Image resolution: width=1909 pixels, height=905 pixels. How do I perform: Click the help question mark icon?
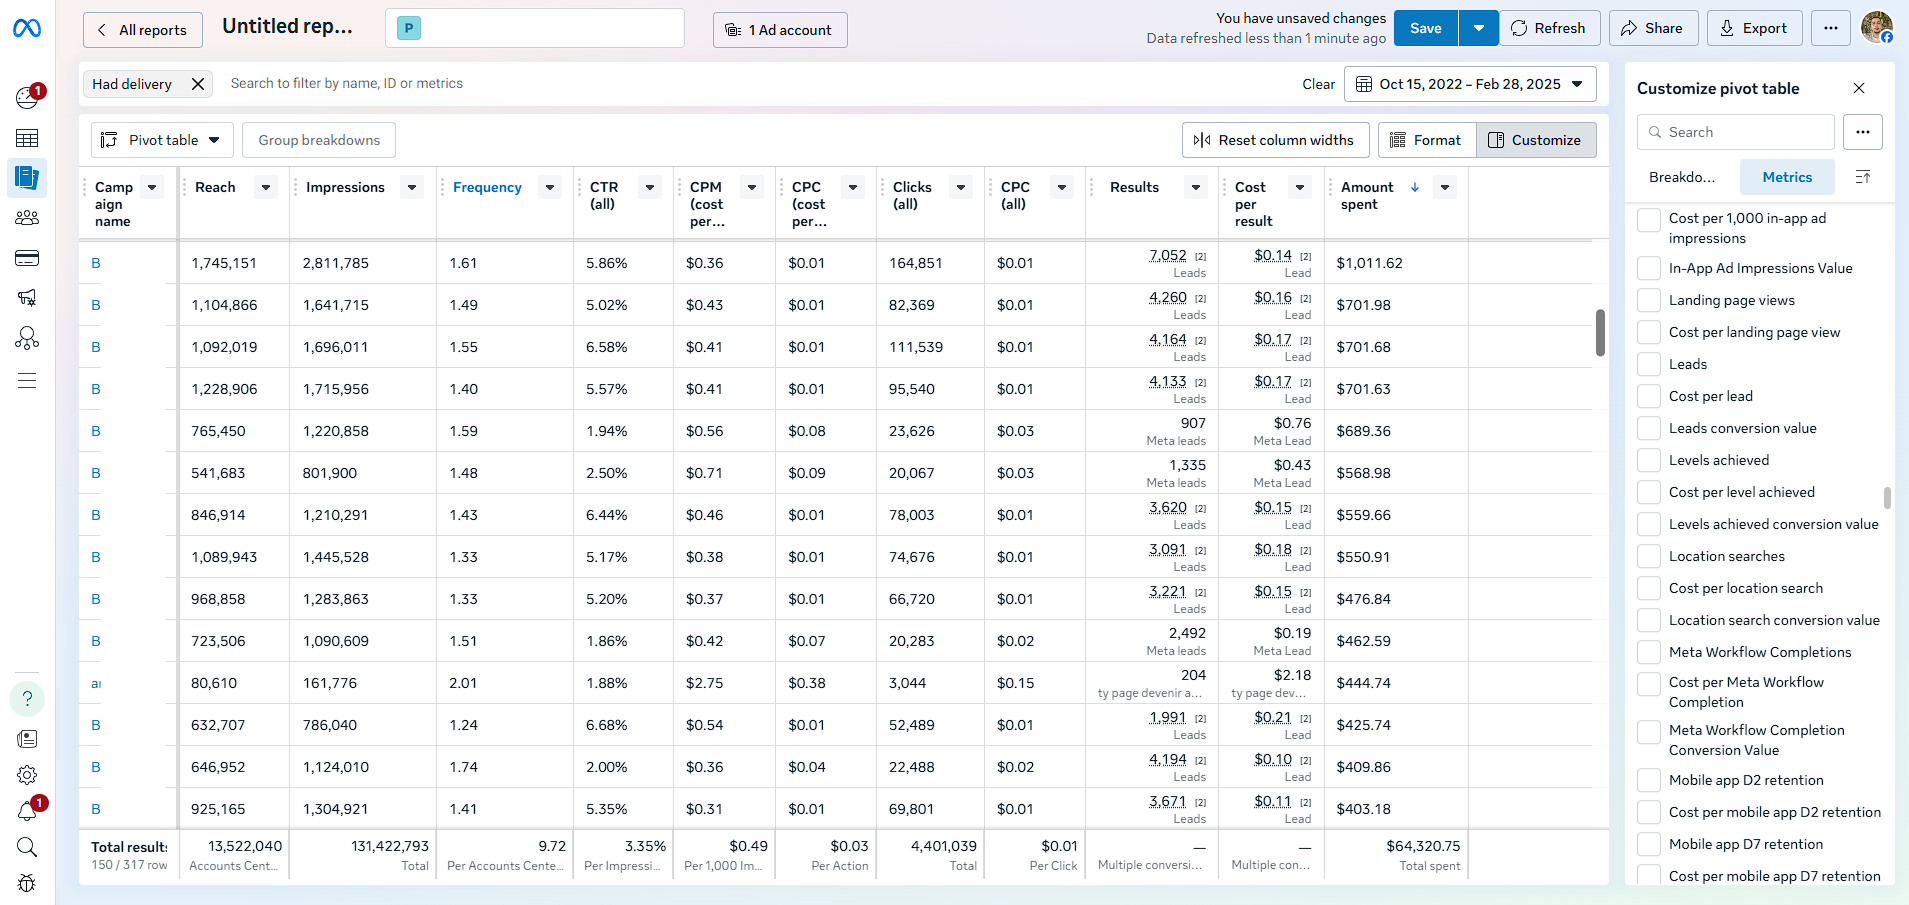[x=27, y=698]
